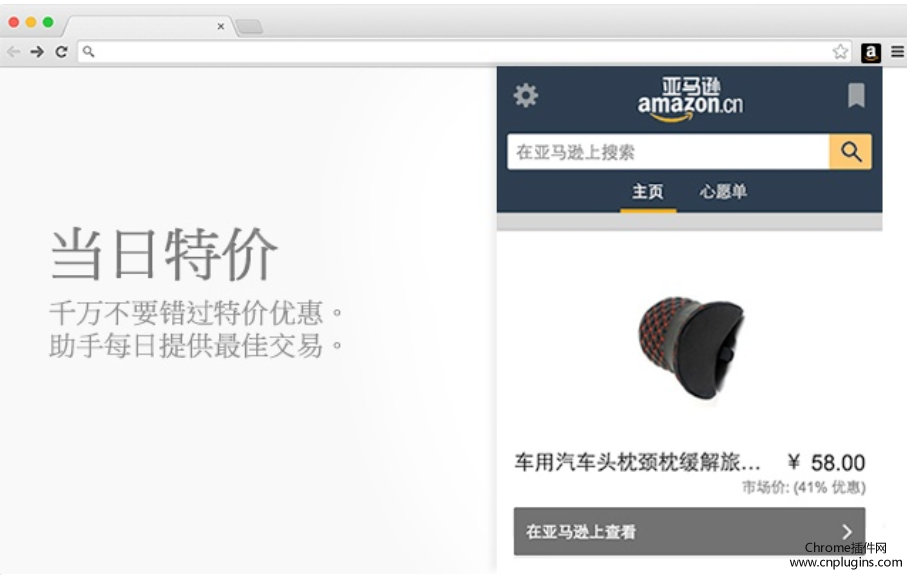Switch to the 主页 tab

(x=648, y=191)
